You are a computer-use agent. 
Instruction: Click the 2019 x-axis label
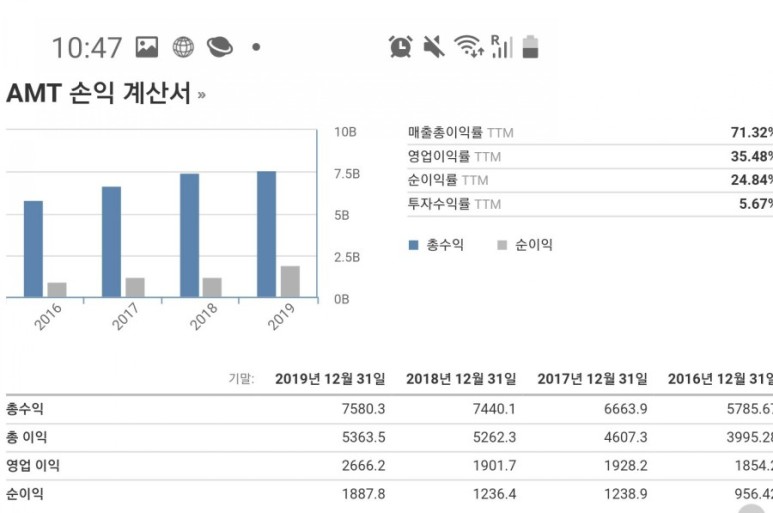click(x=281, y=316)
